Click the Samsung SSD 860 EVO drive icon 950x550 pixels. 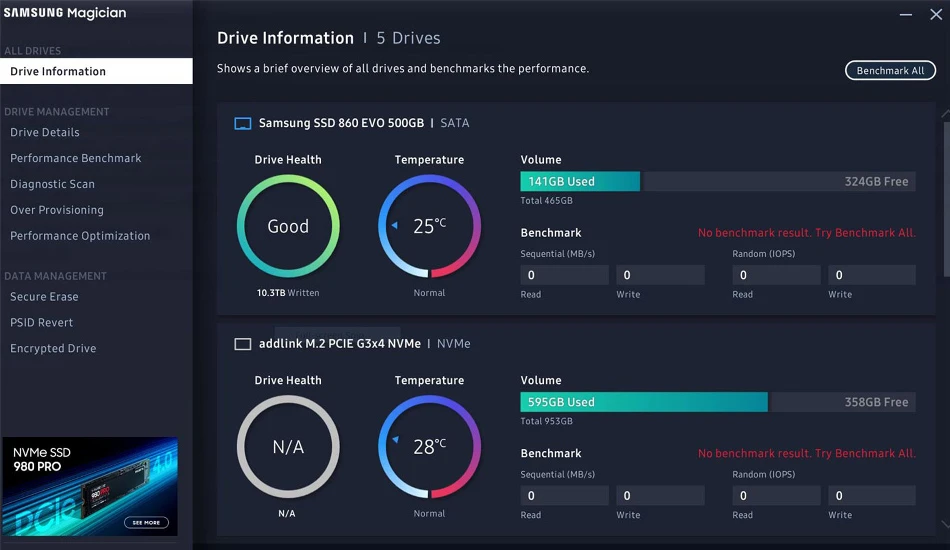click(x=242, y=124)
